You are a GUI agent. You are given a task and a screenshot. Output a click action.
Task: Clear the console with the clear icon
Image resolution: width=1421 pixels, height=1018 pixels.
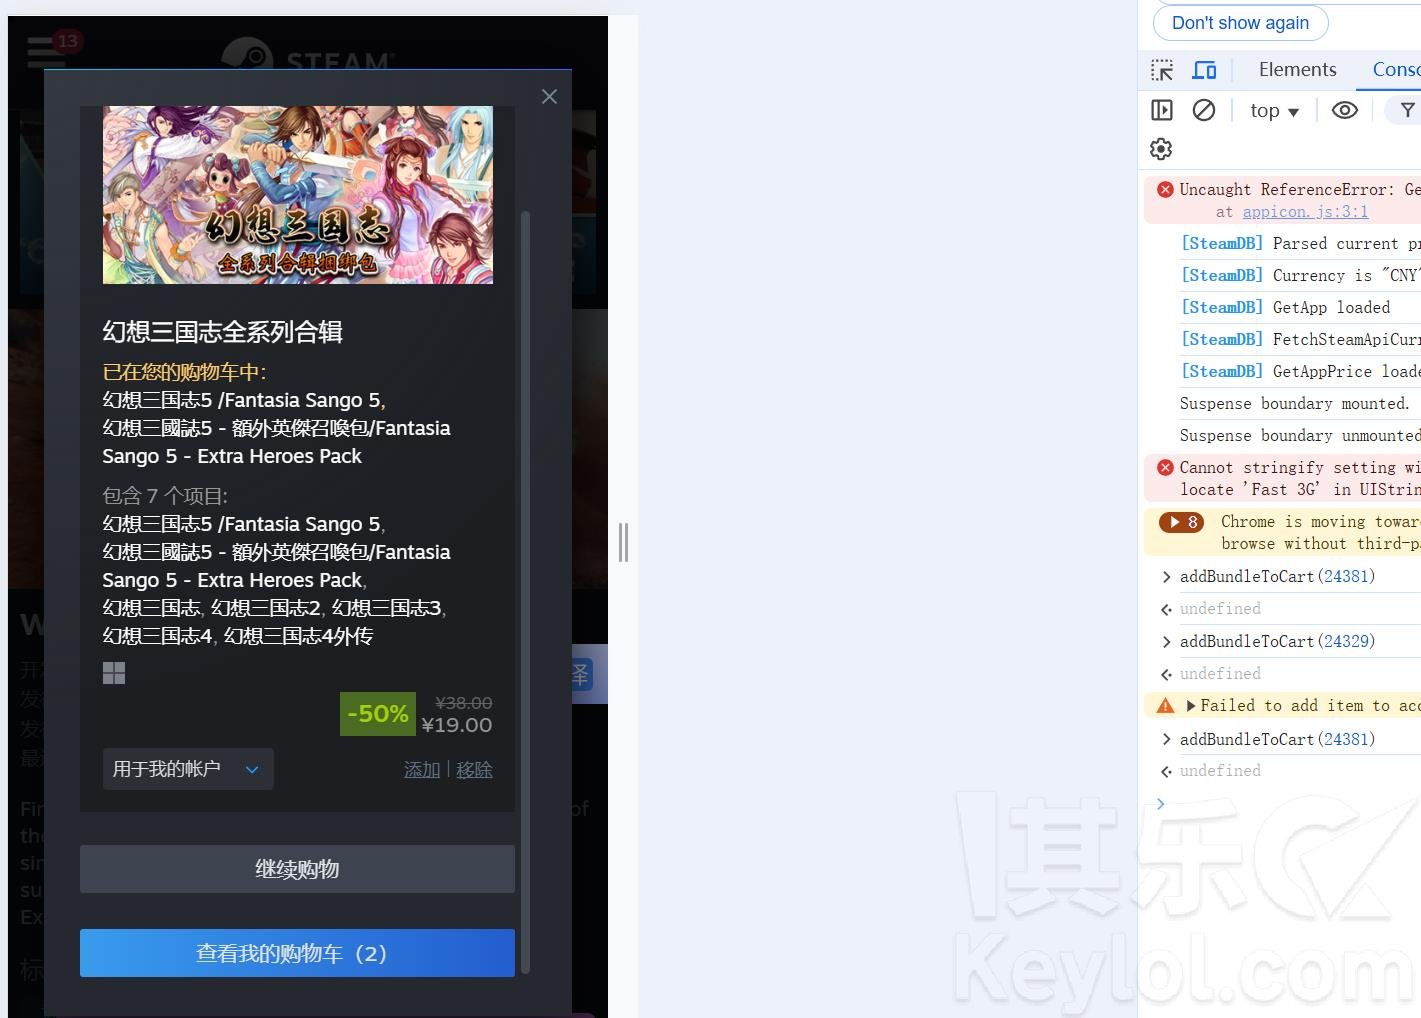(x=1204, y=110)
